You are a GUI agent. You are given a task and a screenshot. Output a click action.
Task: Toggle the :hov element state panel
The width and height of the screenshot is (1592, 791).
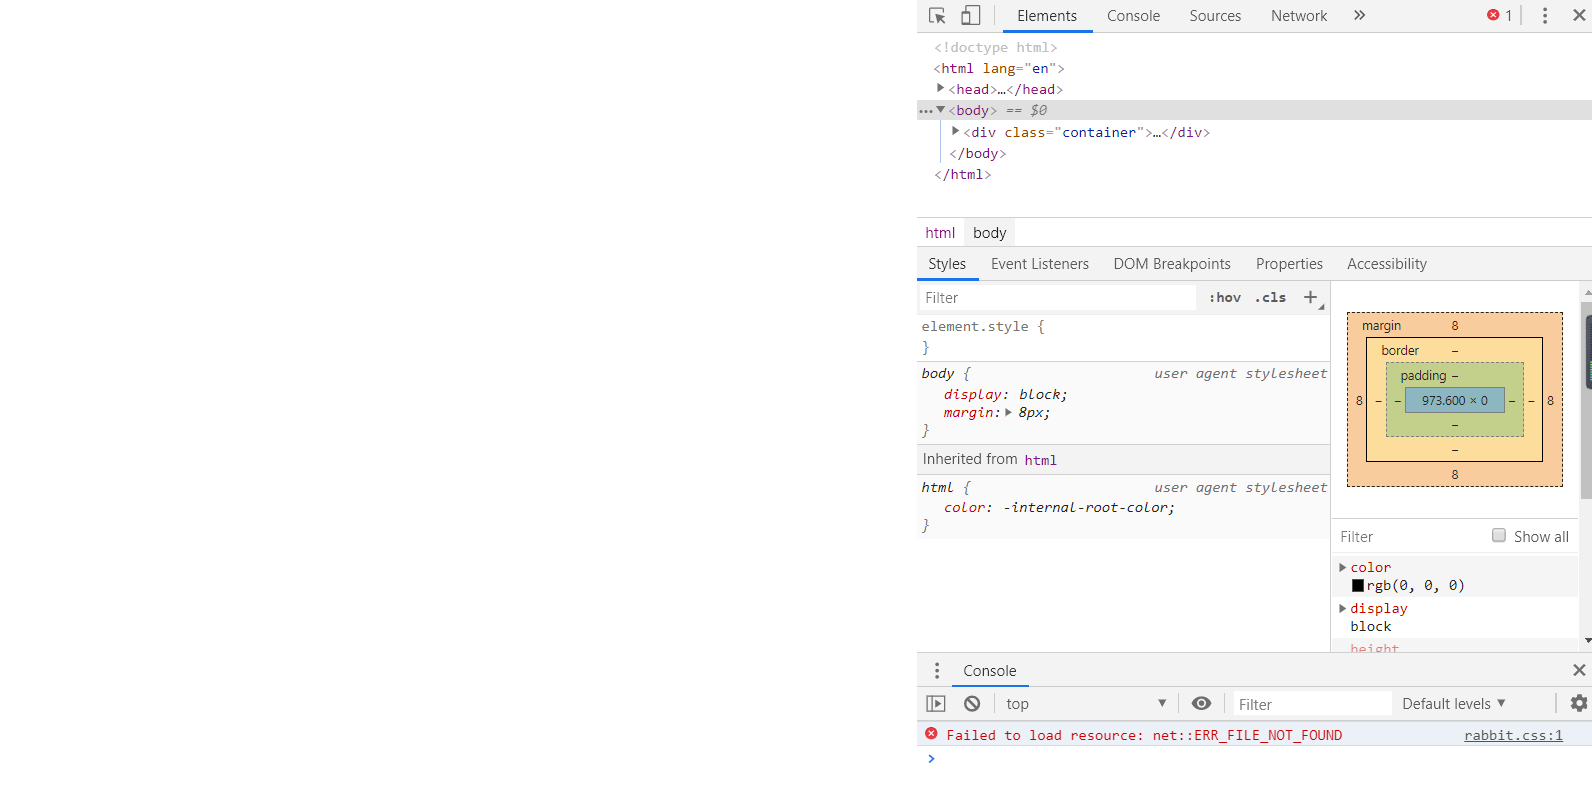[x=1225, y=298]
